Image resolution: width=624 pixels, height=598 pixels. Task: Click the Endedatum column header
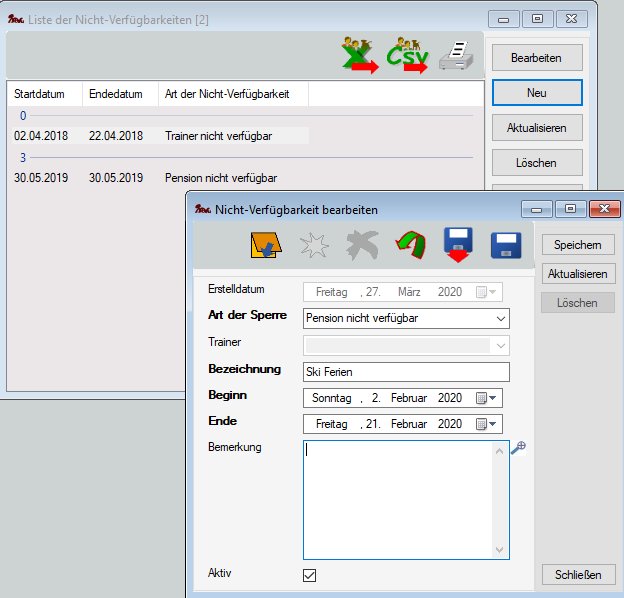(x=116, y=94)
